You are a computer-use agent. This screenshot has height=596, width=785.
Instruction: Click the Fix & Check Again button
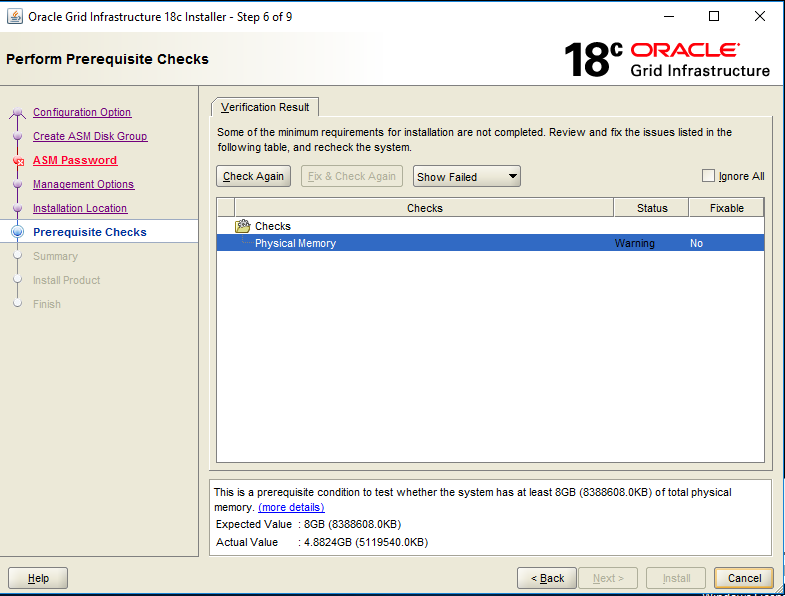pos(351,176)
